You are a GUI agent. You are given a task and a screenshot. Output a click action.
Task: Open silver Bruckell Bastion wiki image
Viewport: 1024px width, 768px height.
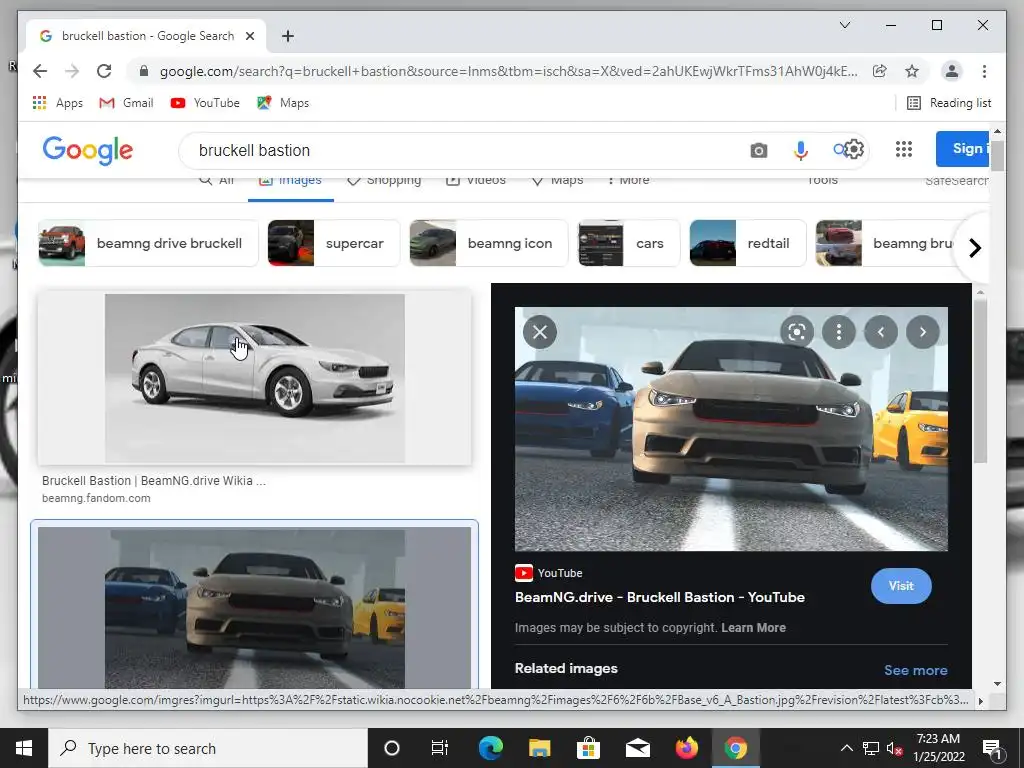coord(255,378)
